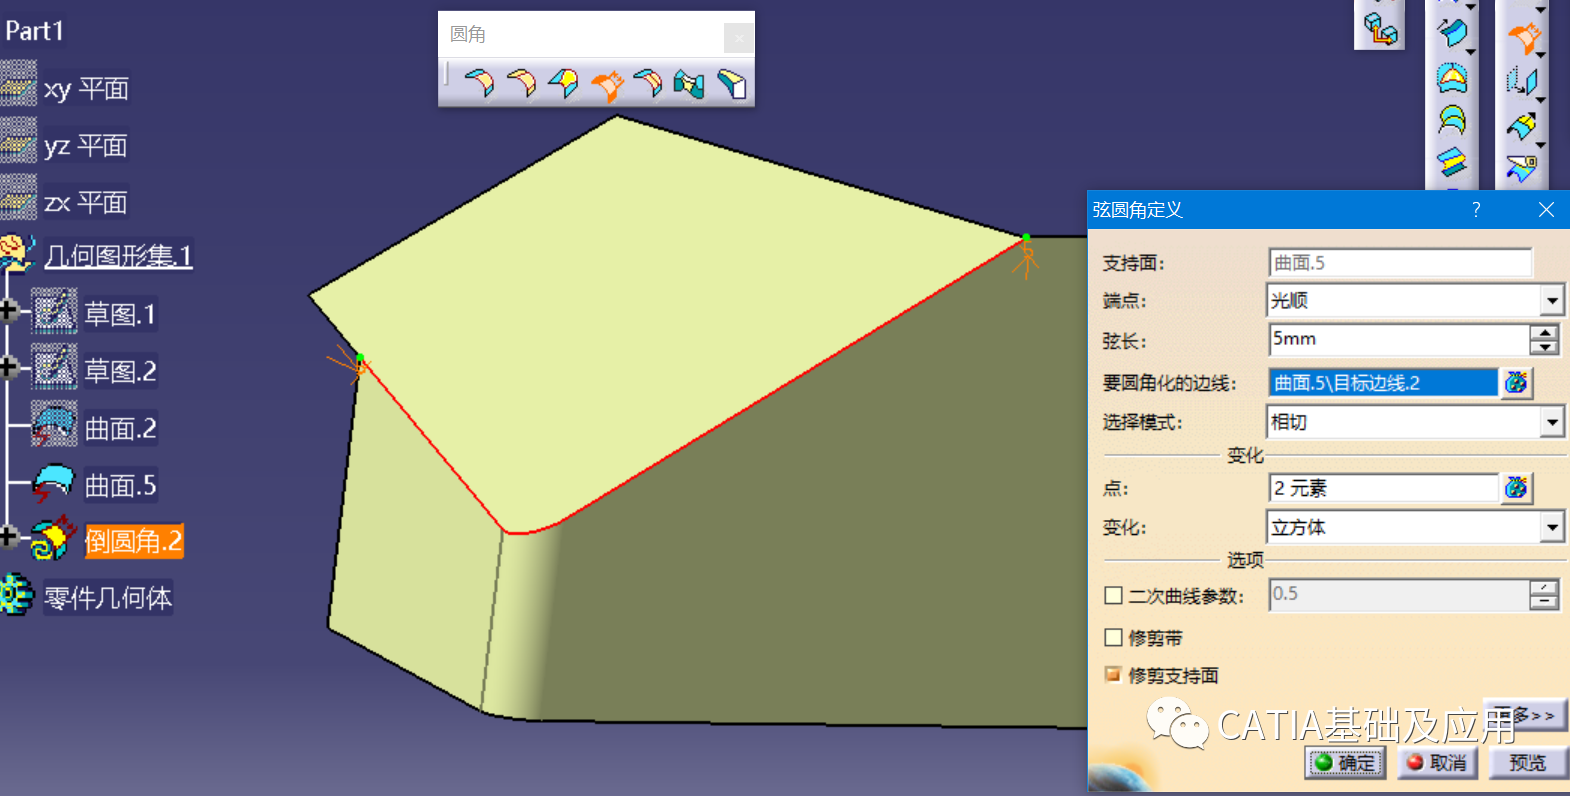Expand the 草图.1 tree node
Viewport: 1570px width, 796px height.
pyautogui.click(x=8, y=311)
